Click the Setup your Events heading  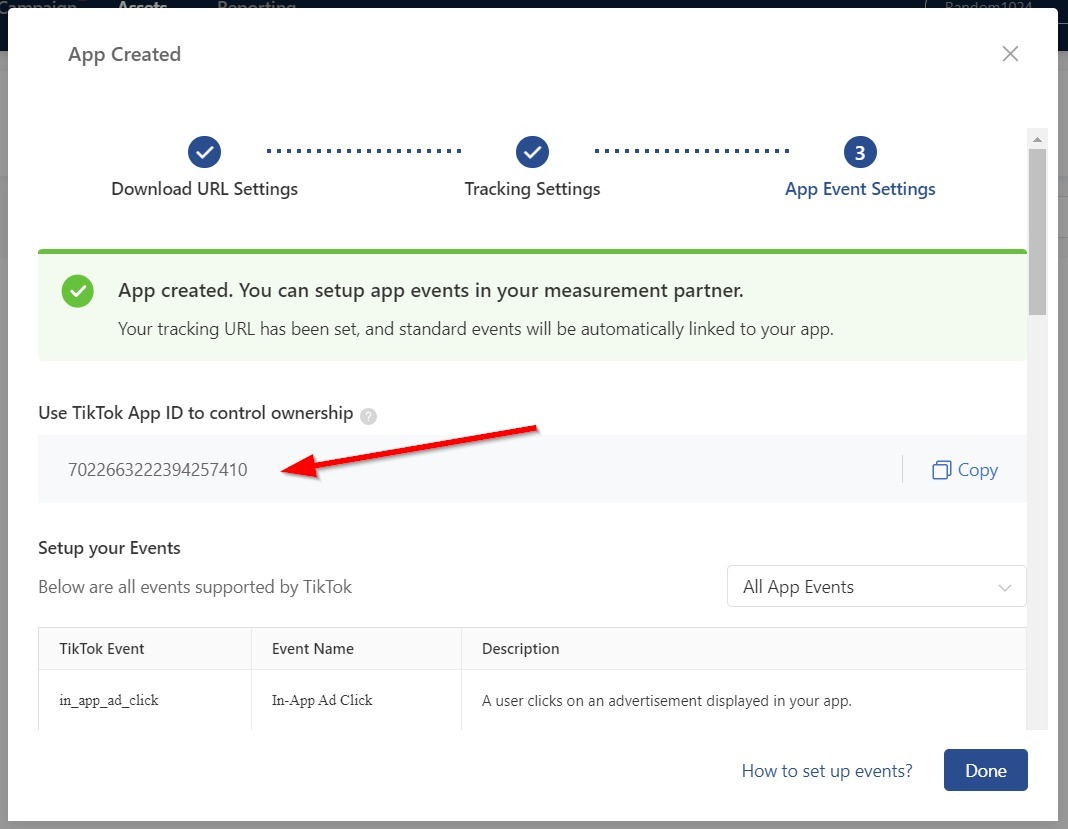[109, 548]
